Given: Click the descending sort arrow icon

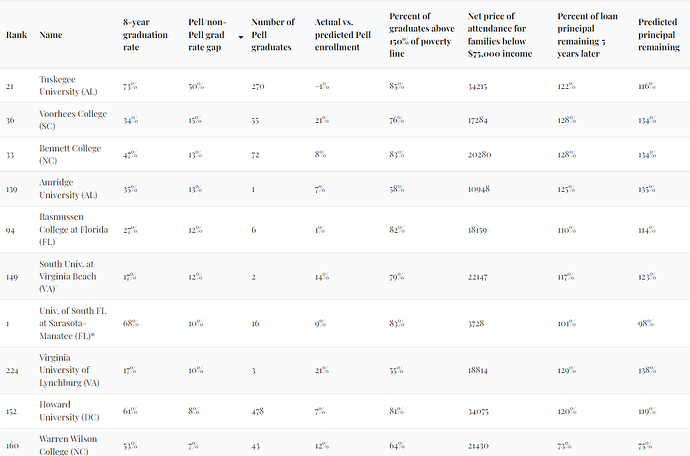Looking at the screenshot, I should [241, 35].
